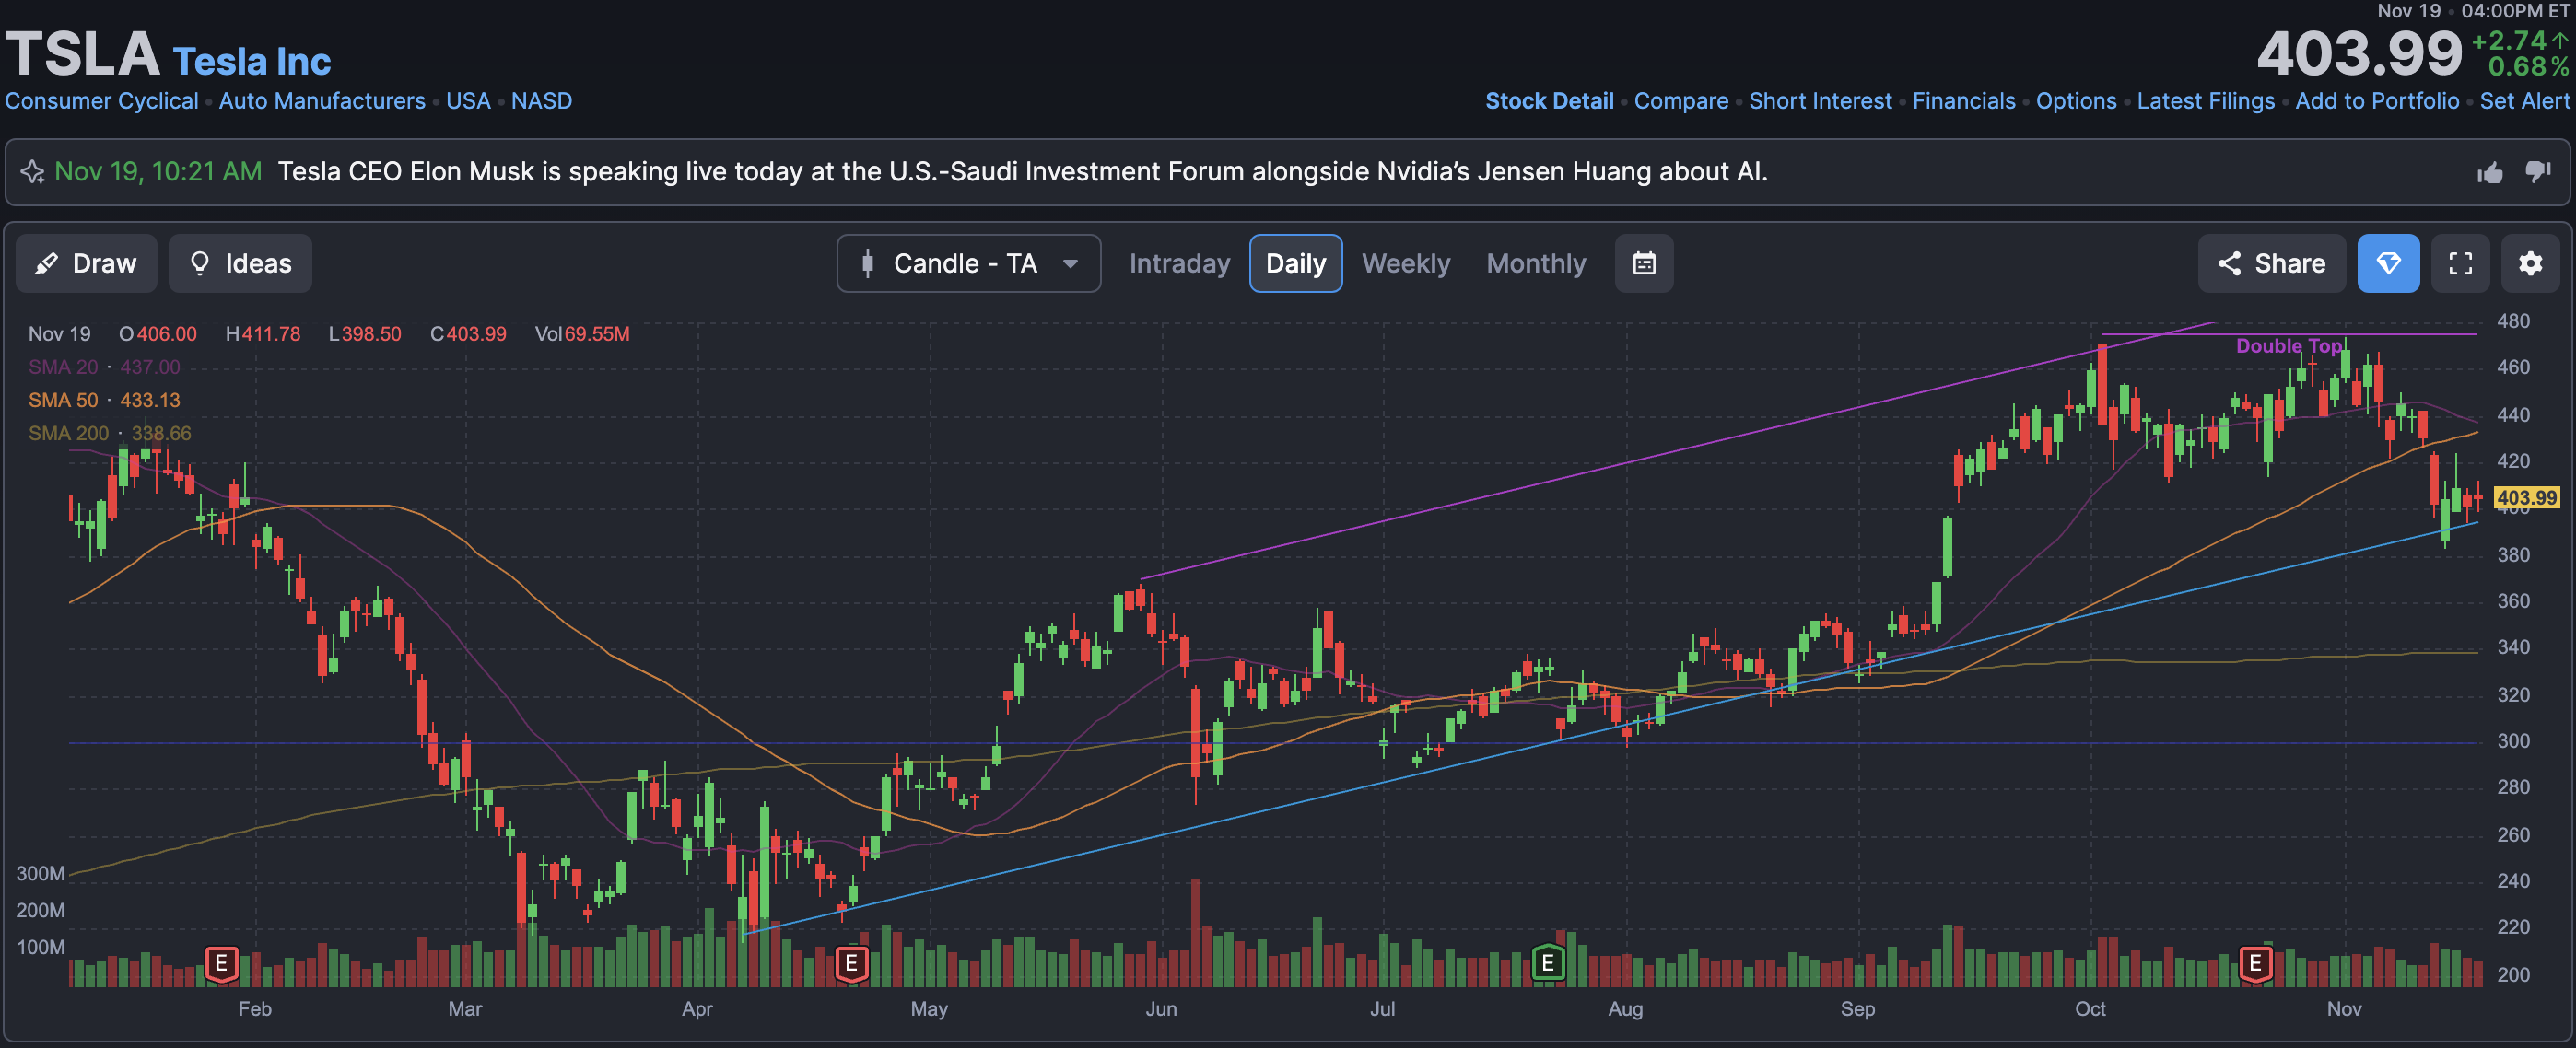
Task: Click the blue diamond premium icon
Action: pos(2388,263)
